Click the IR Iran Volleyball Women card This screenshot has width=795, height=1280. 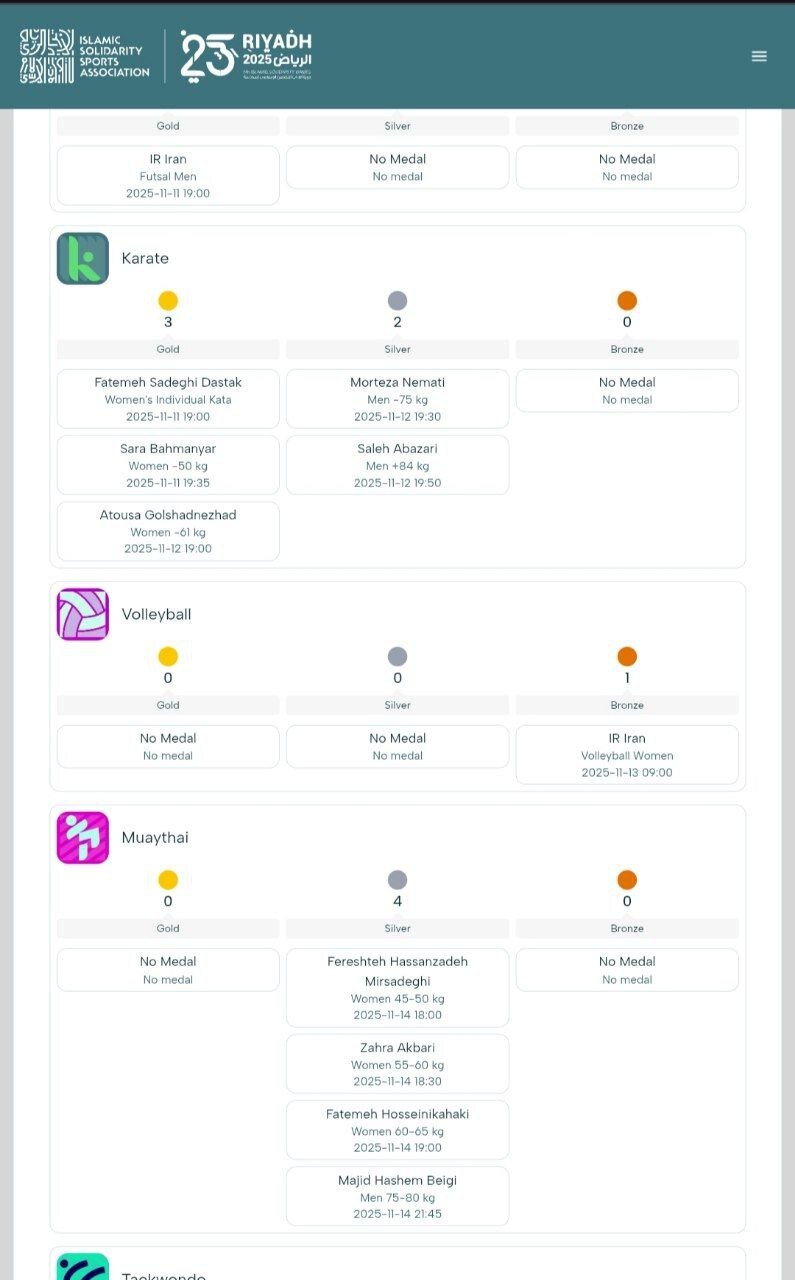pos(627,754)
